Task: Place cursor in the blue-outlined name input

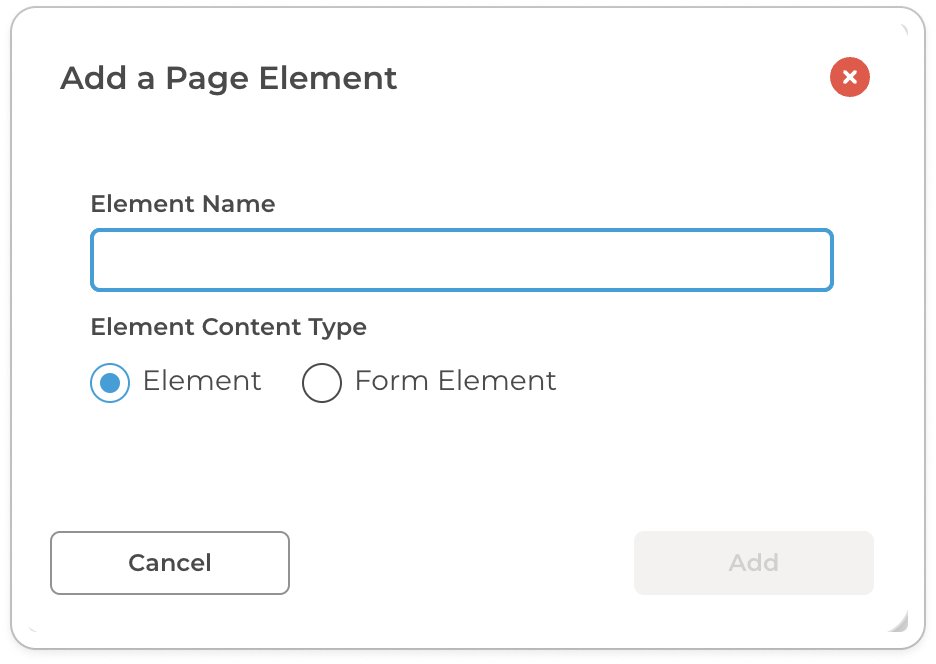Action: (461, 260)
